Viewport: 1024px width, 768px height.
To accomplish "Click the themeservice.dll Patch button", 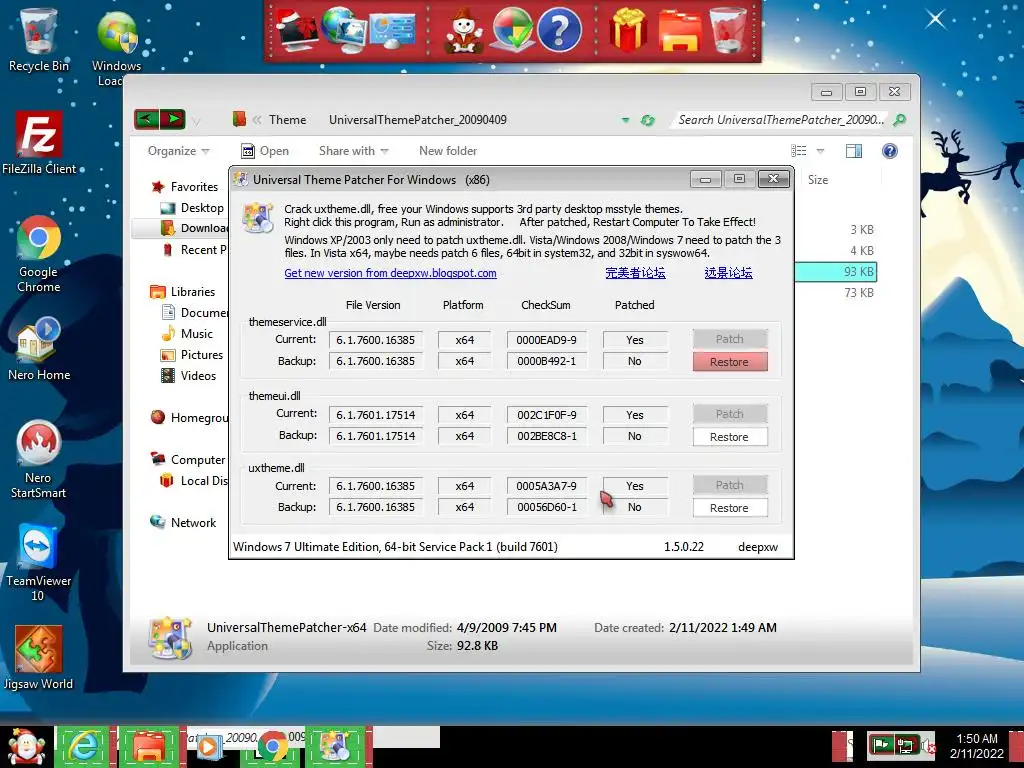I will click(729, 339).
